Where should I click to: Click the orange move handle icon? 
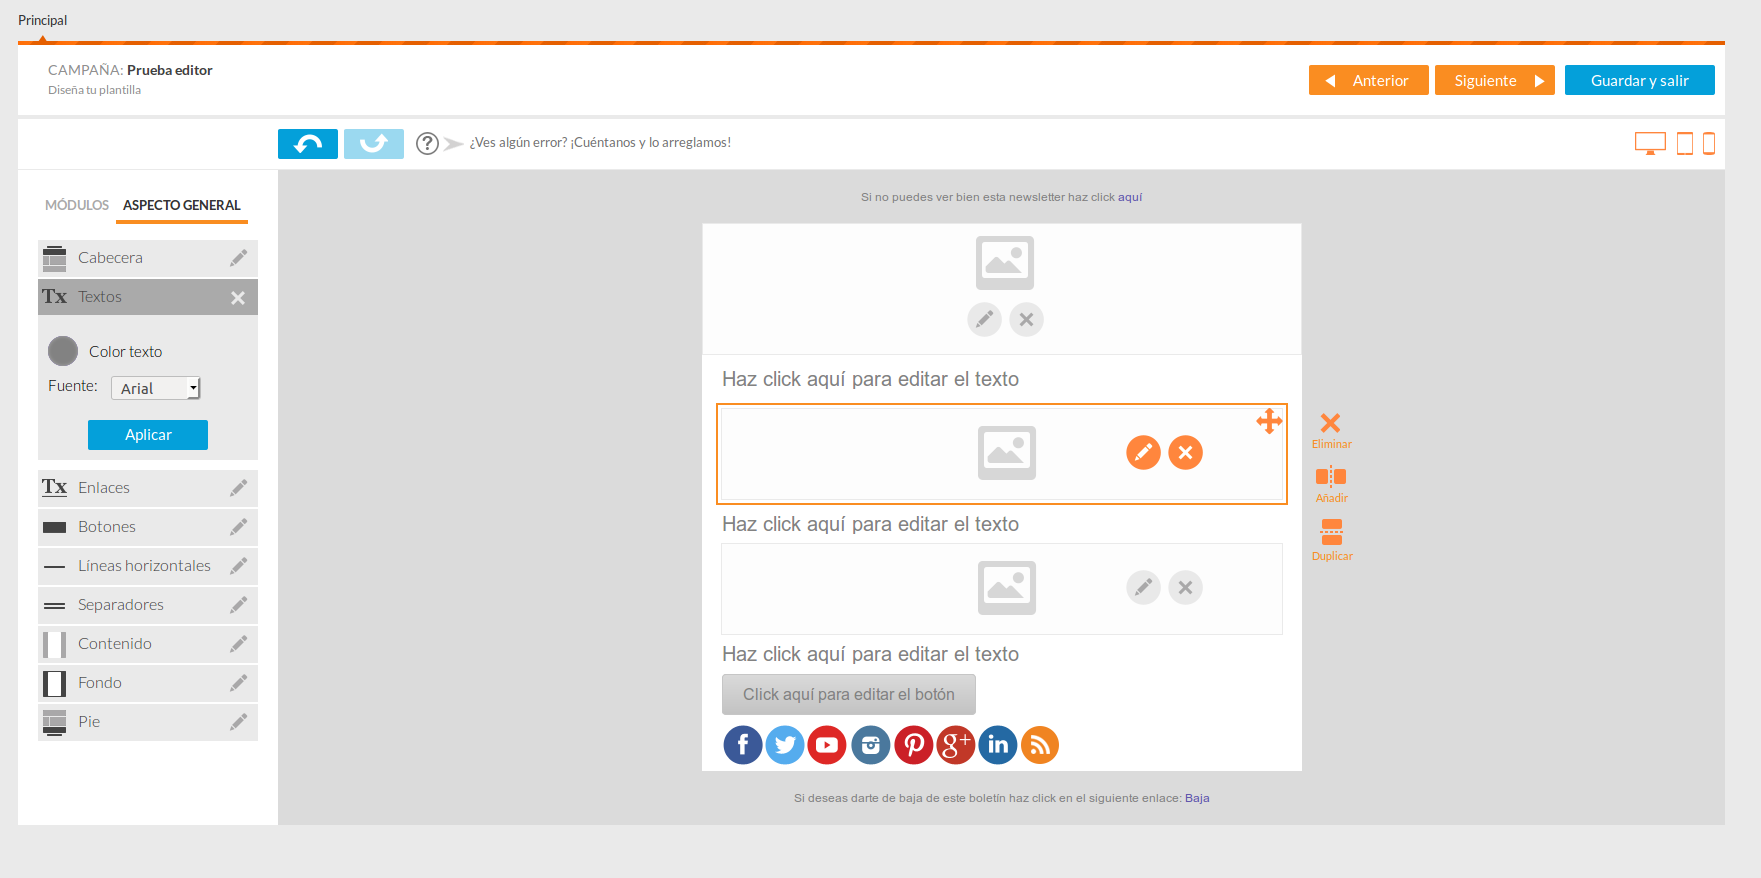(1269, 421)
